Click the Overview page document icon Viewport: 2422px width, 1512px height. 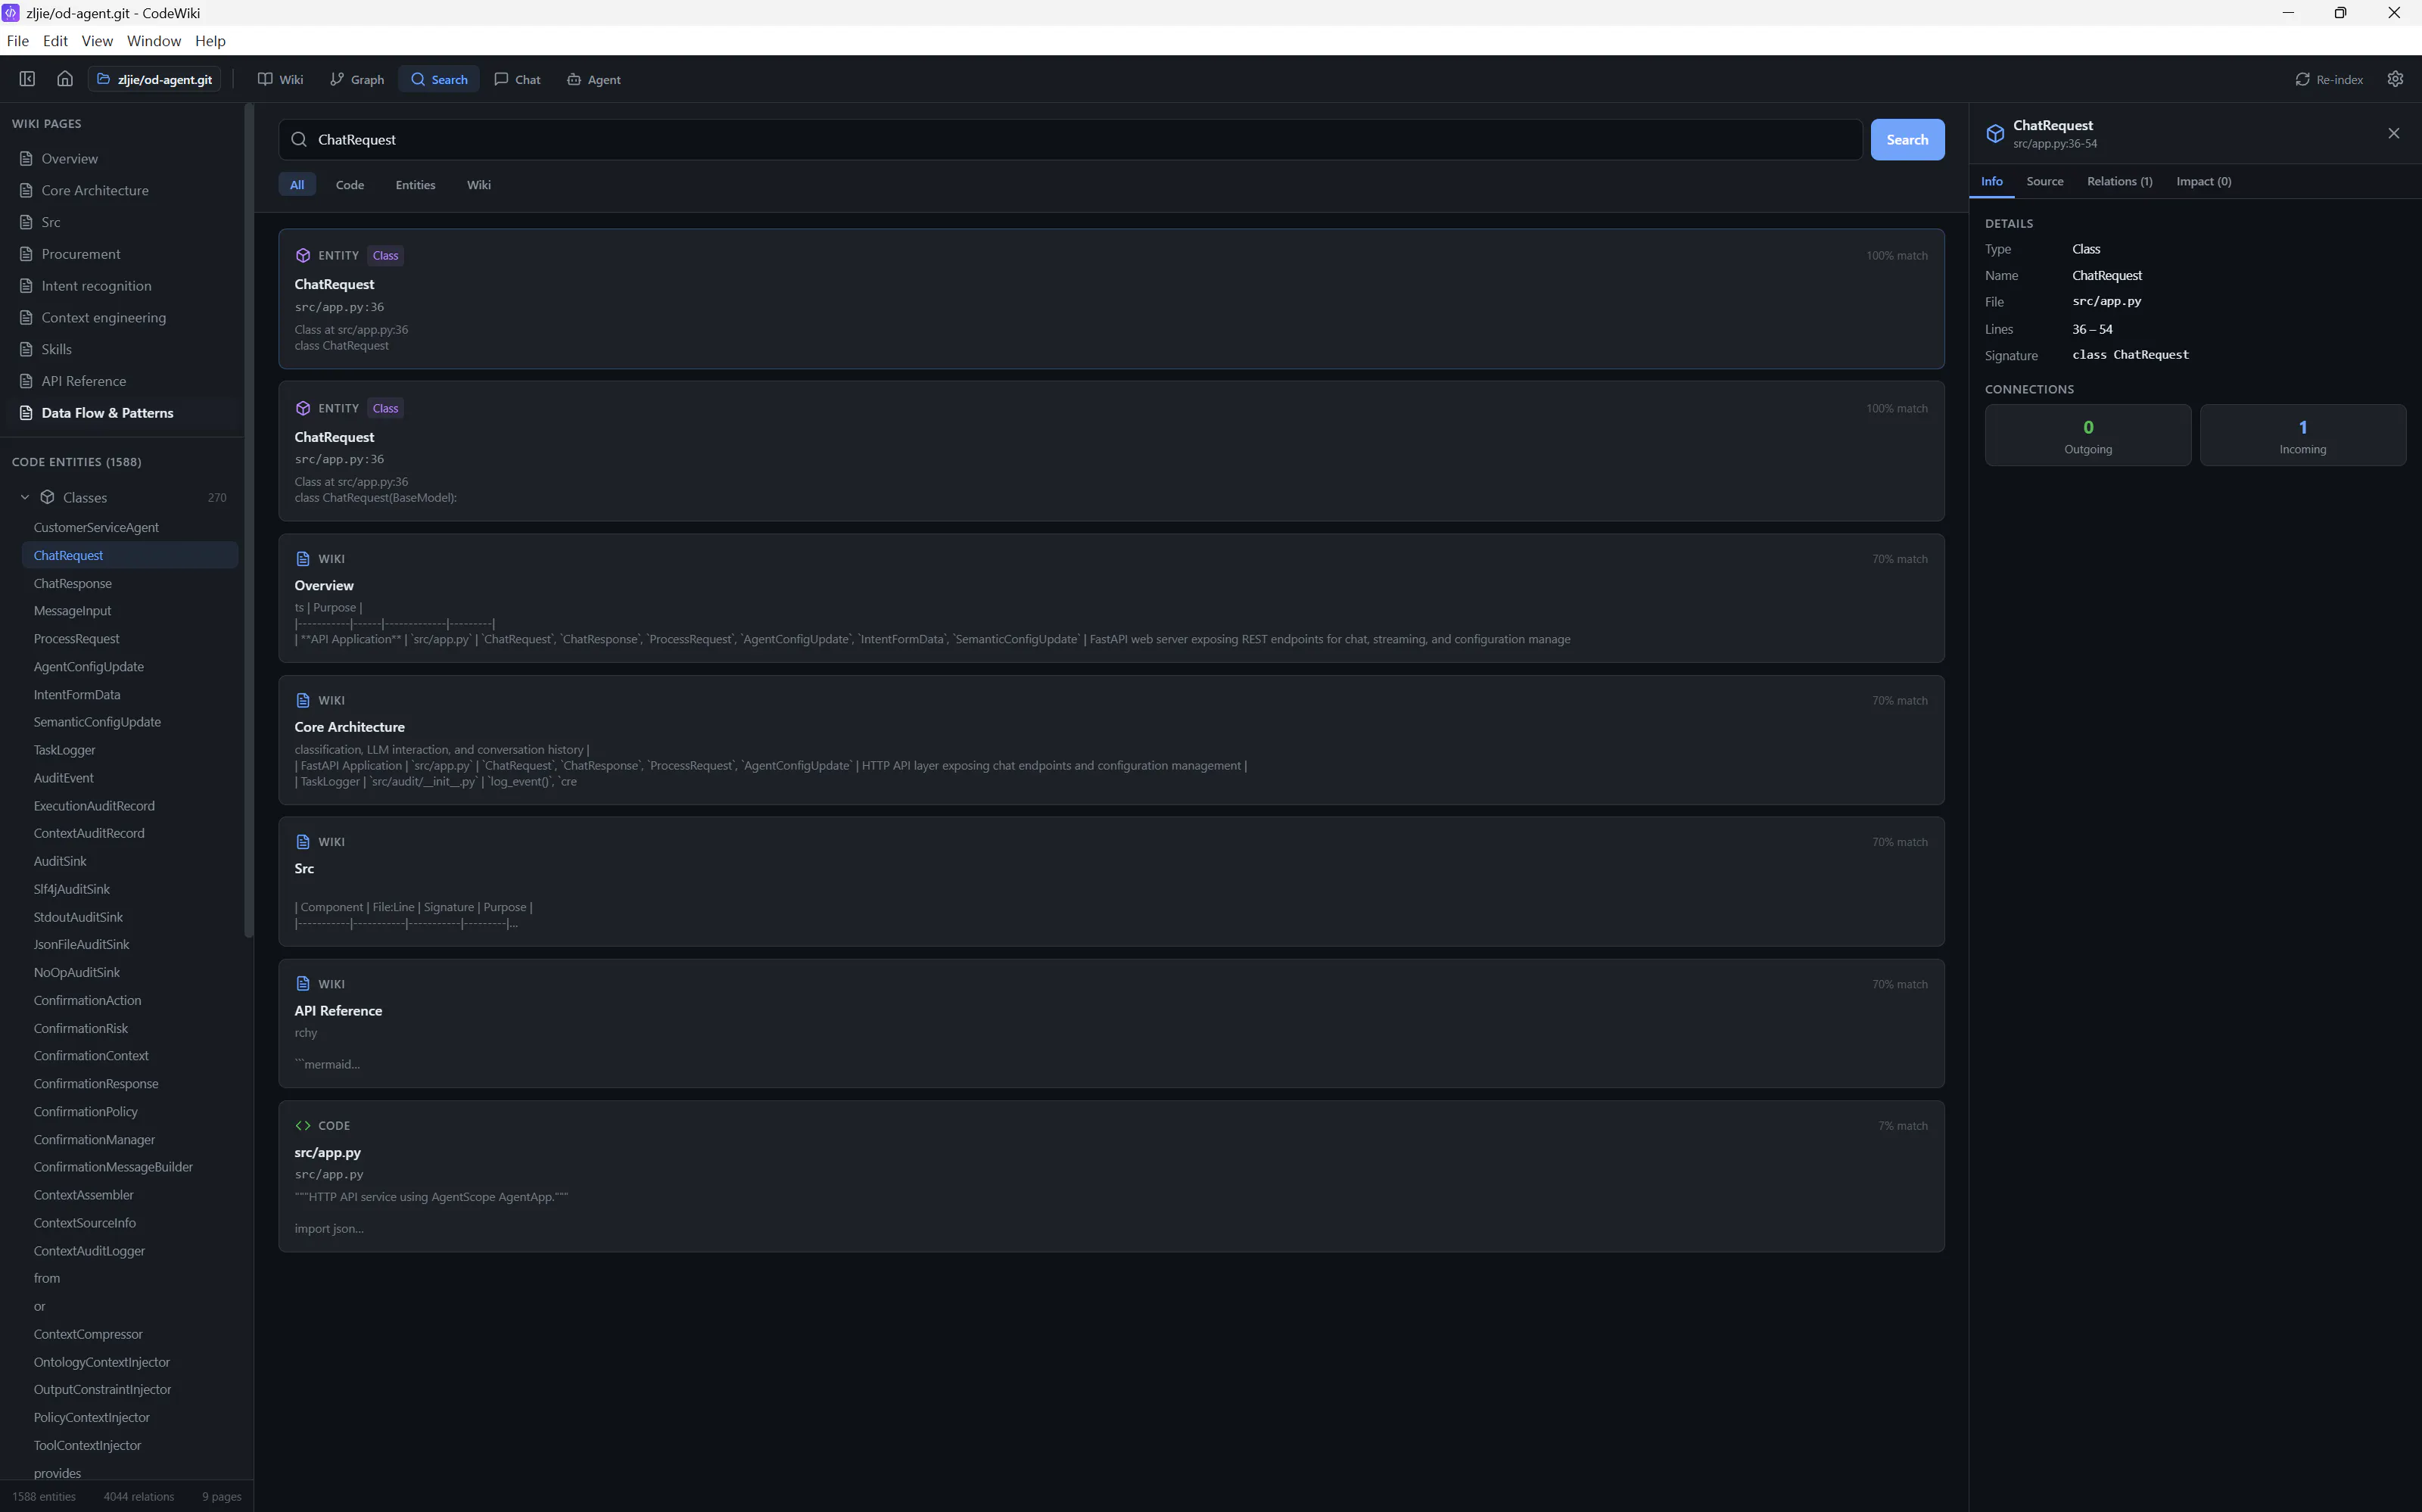click(x=26, y=159)
